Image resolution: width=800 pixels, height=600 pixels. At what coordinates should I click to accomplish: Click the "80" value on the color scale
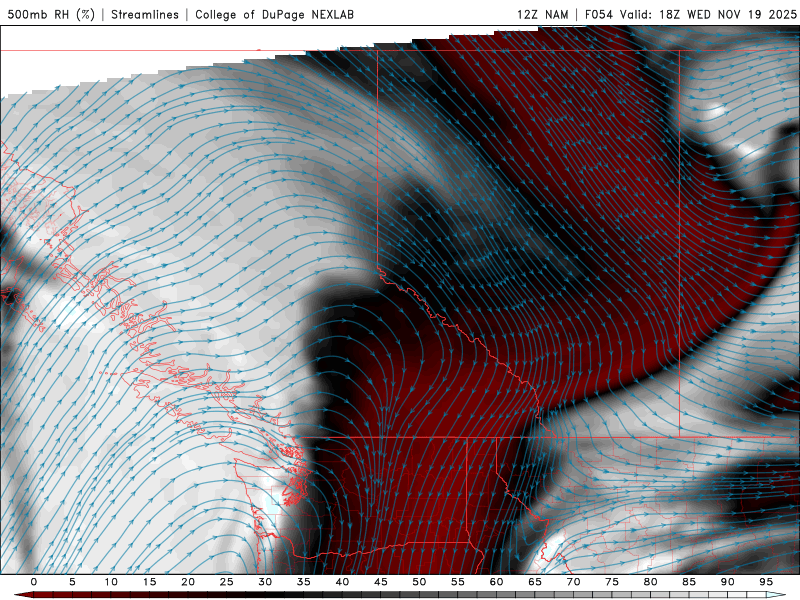[650, 582]
